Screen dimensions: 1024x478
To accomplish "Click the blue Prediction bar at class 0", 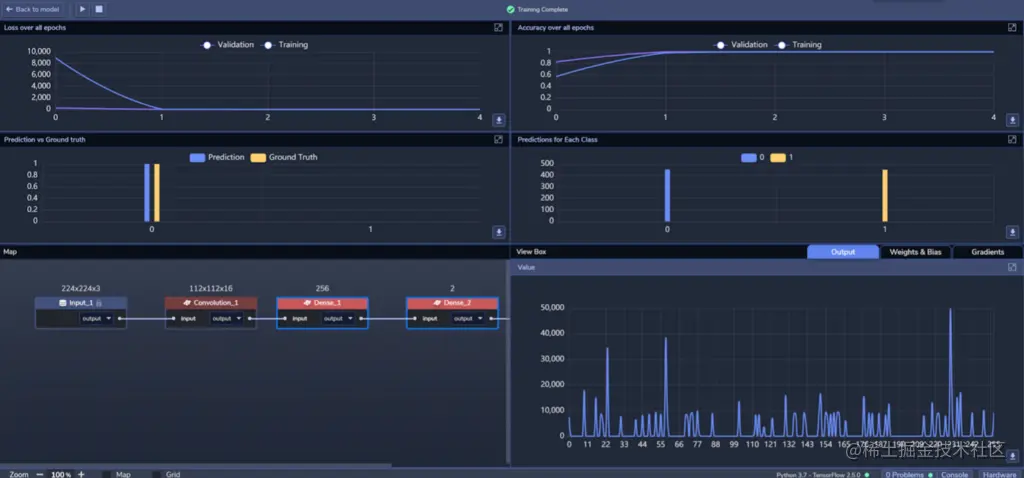I will (x=147, y=193).
